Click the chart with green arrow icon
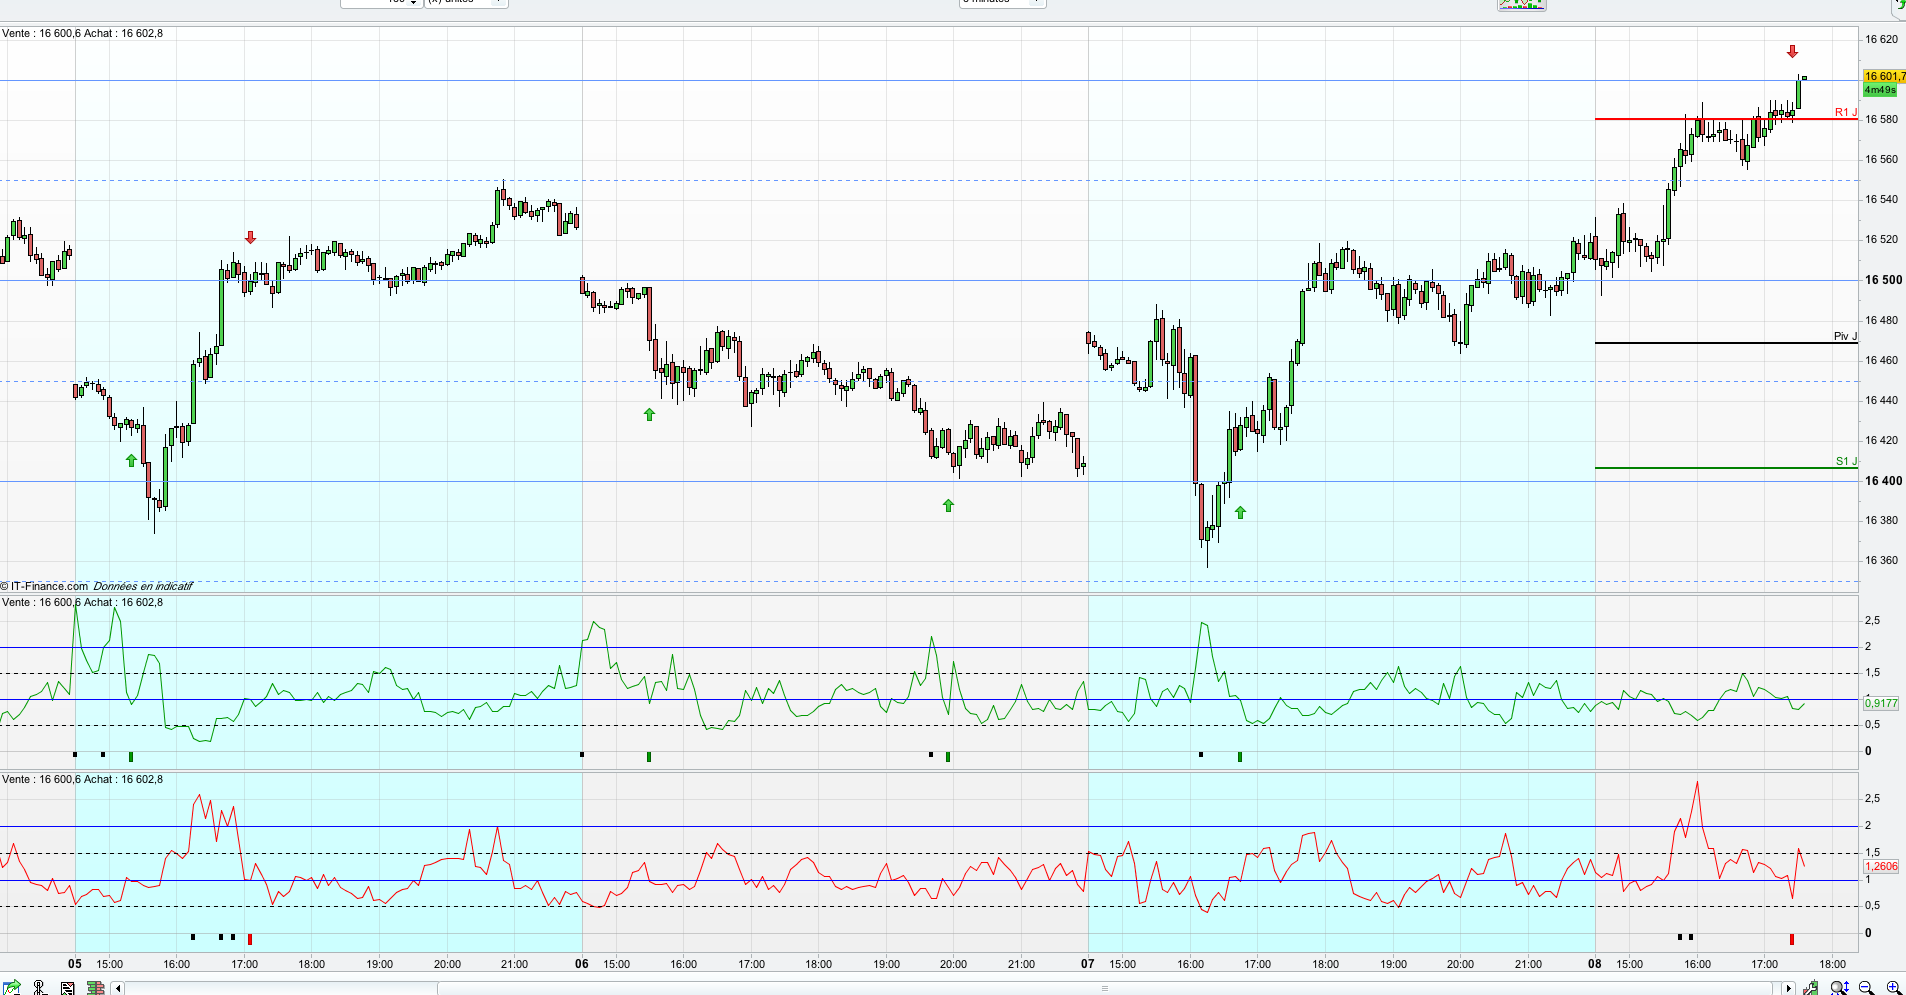 click(11, 988)
